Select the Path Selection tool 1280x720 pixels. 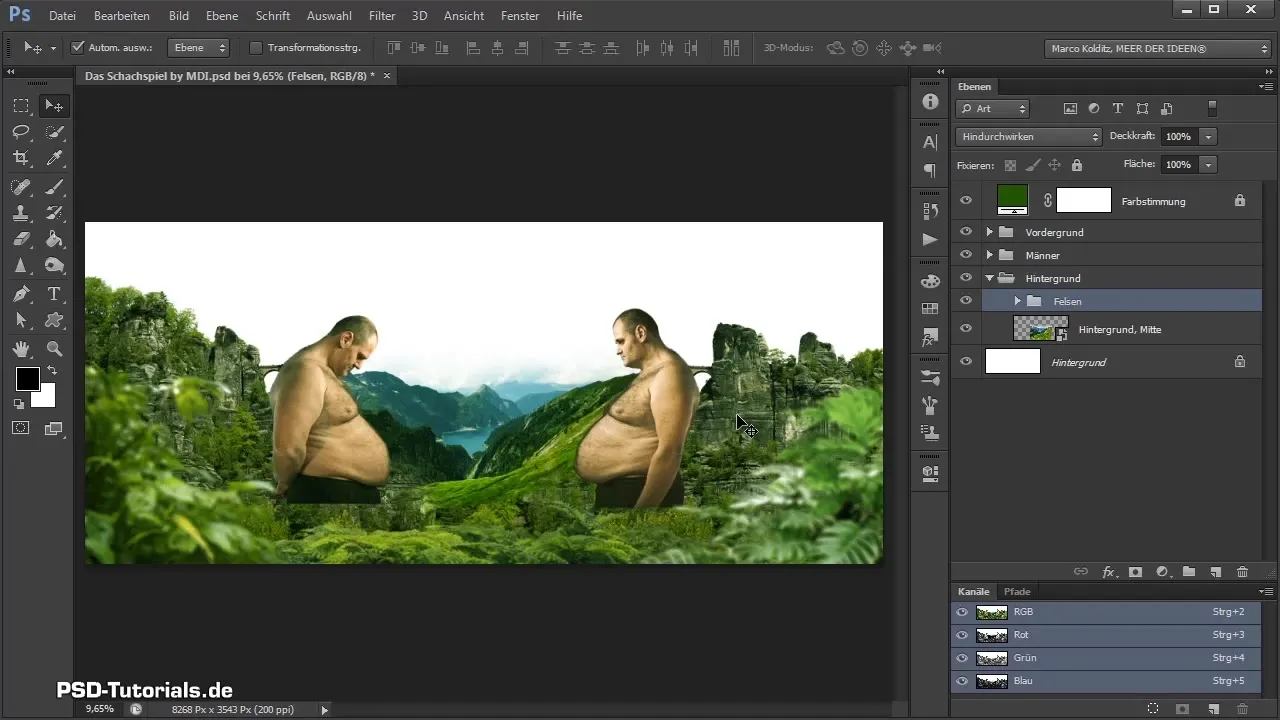[x=20, y=320]
